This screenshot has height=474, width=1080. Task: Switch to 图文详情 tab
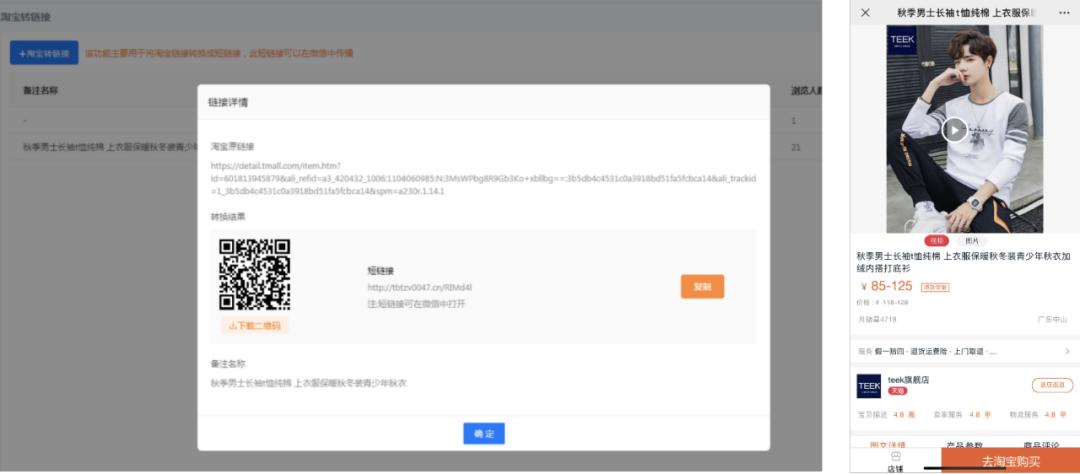point(888,445)
